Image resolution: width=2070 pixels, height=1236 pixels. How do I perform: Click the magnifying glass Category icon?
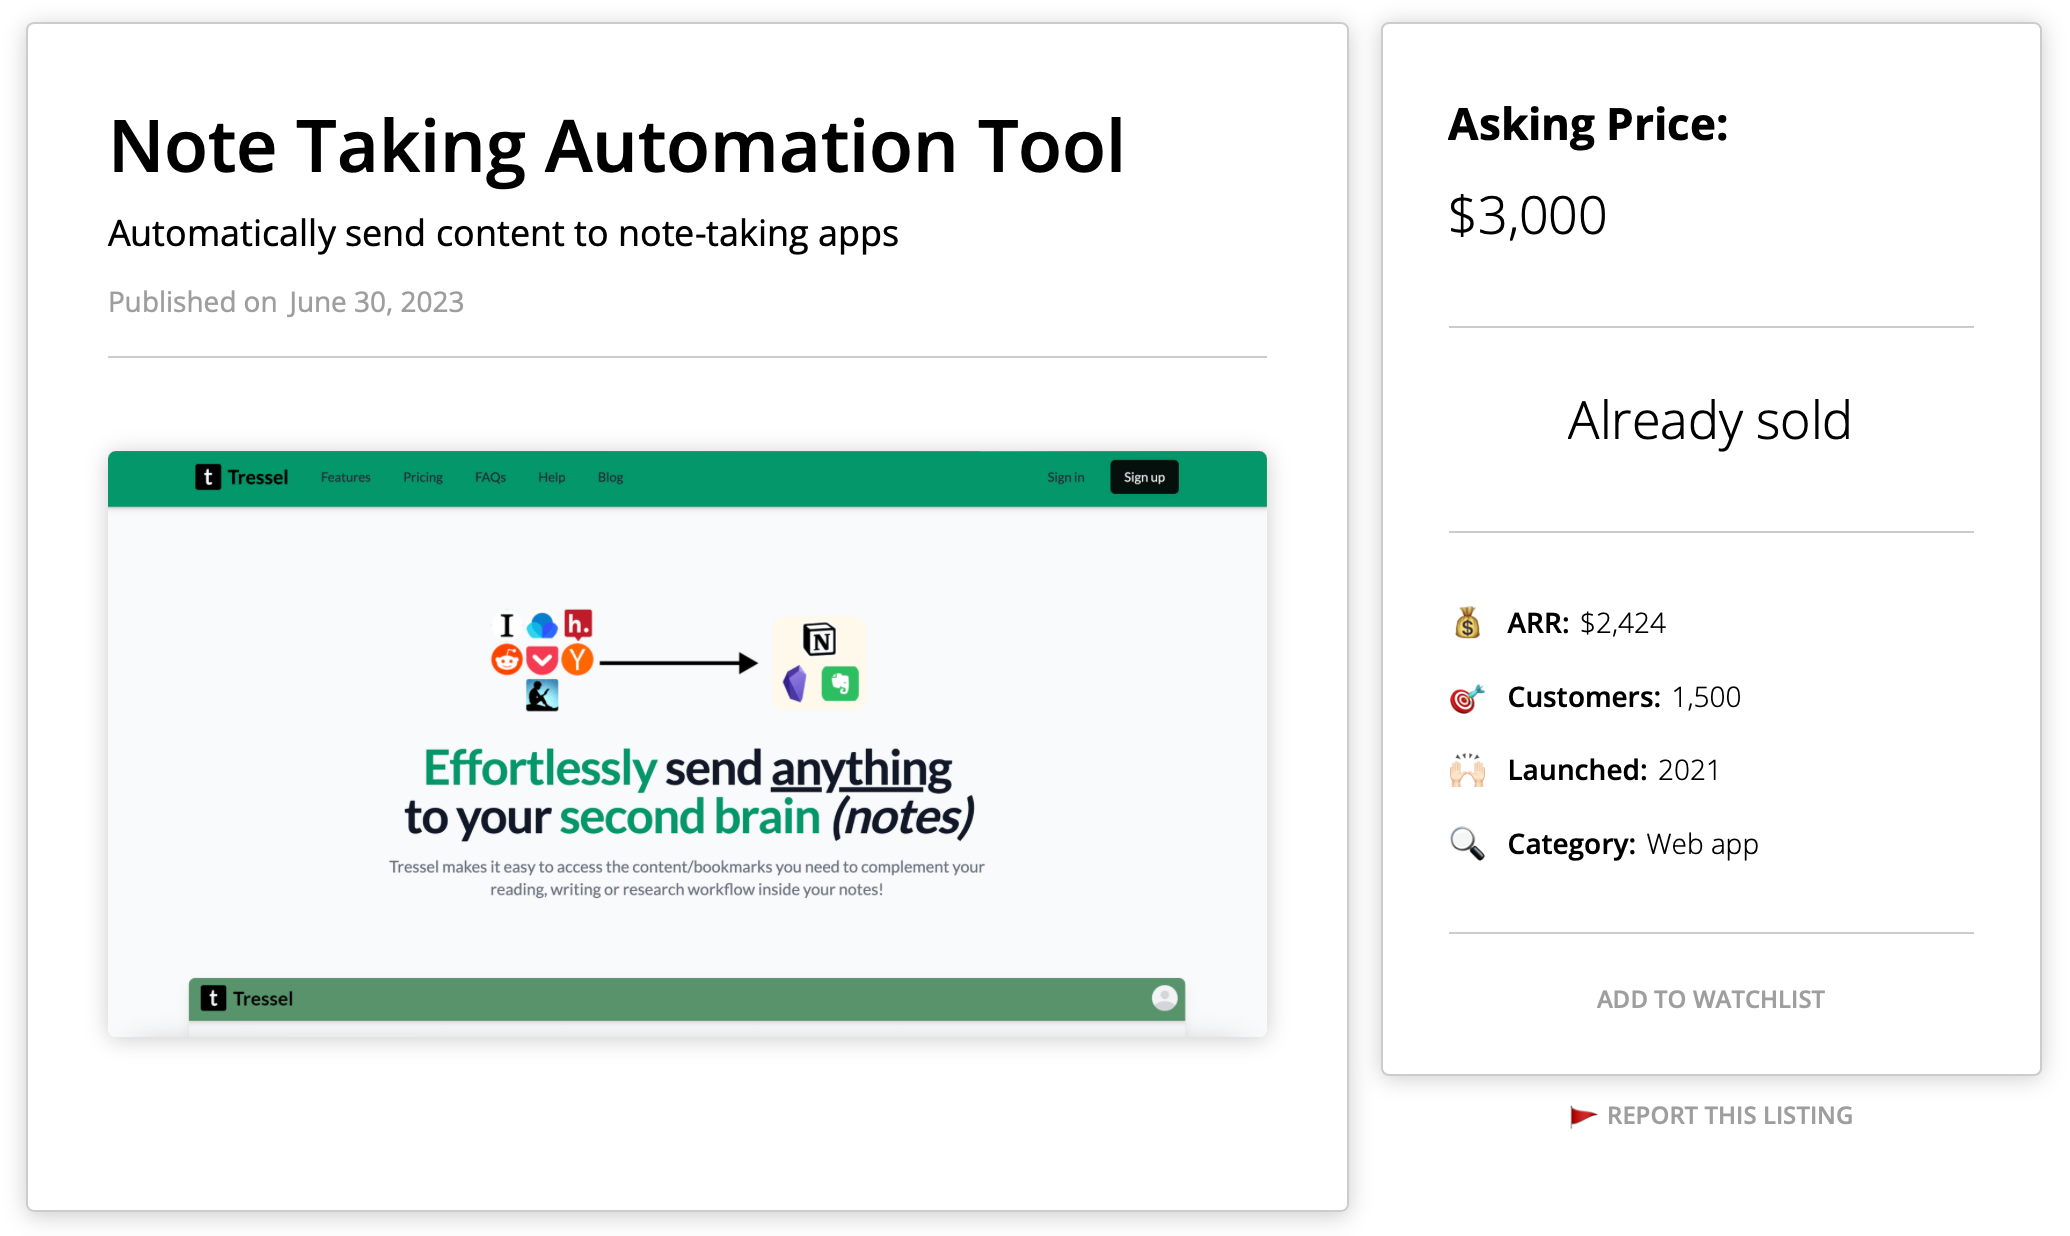click(1467, 844)
